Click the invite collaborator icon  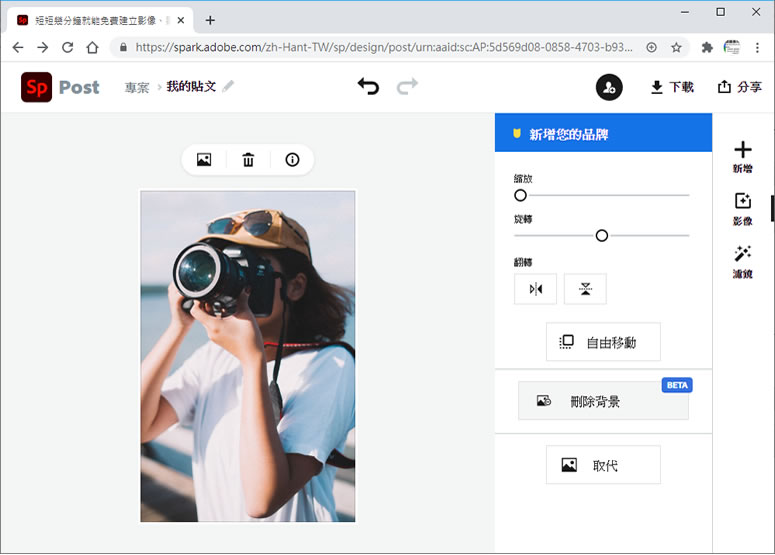tap(609, 87)
